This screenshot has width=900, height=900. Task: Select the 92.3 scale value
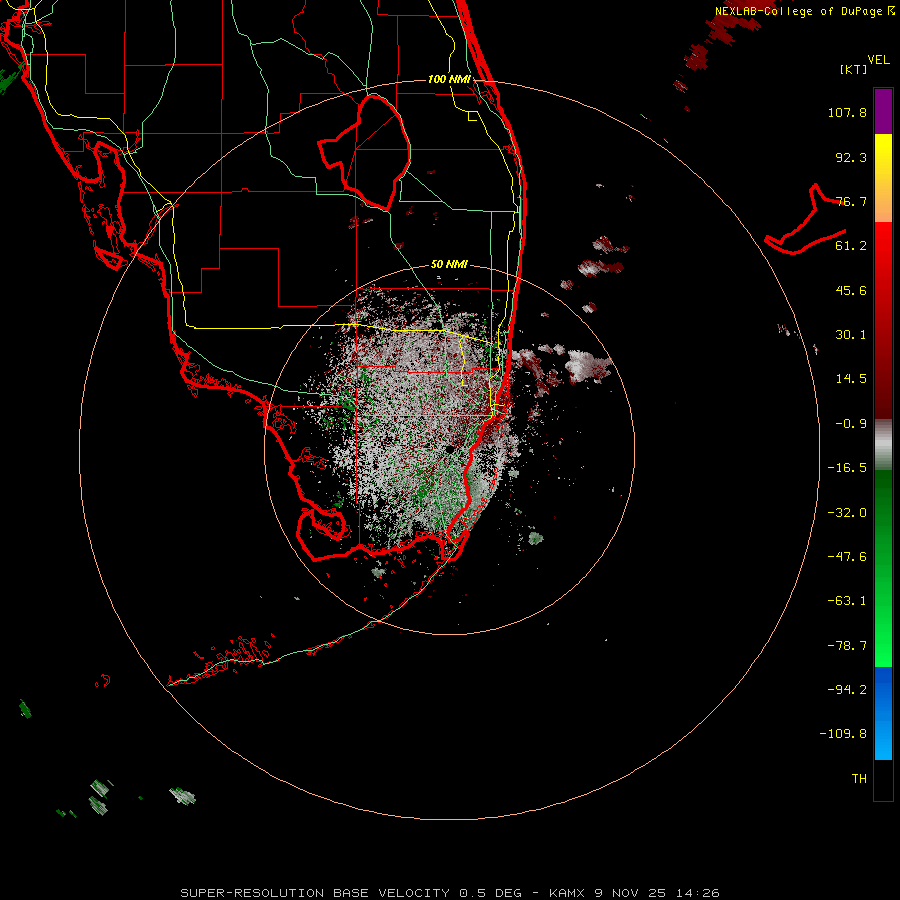851,157
